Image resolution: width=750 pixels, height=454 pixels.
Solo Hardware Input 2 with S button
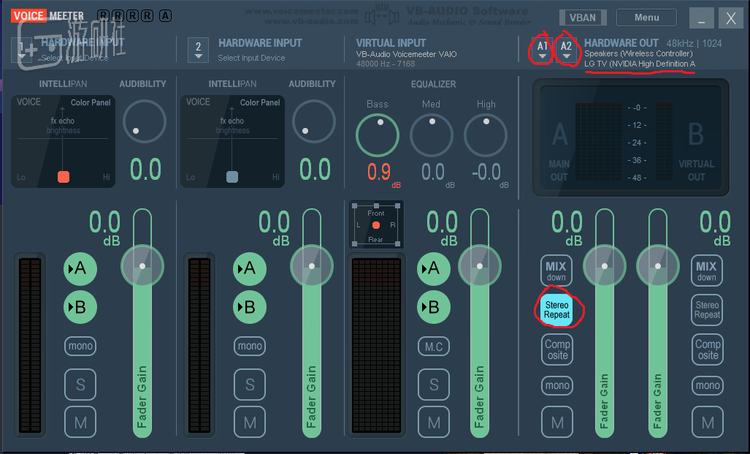point(249,385)
